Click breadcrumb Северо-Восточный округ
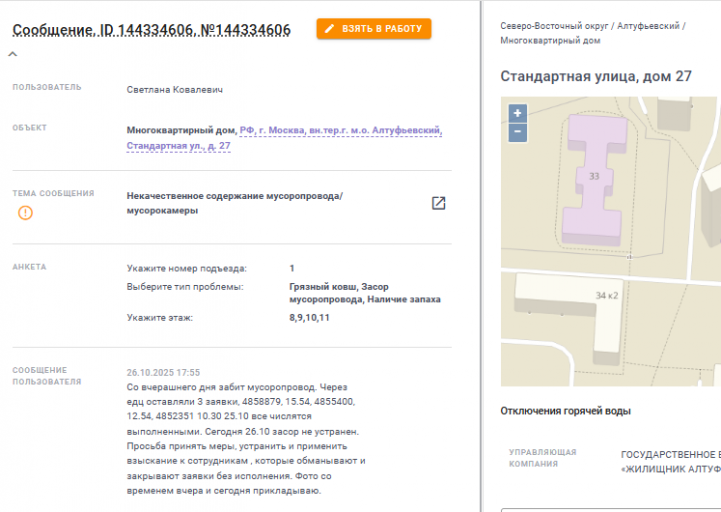This screenshot has height=512, width=721. point(554,26)
